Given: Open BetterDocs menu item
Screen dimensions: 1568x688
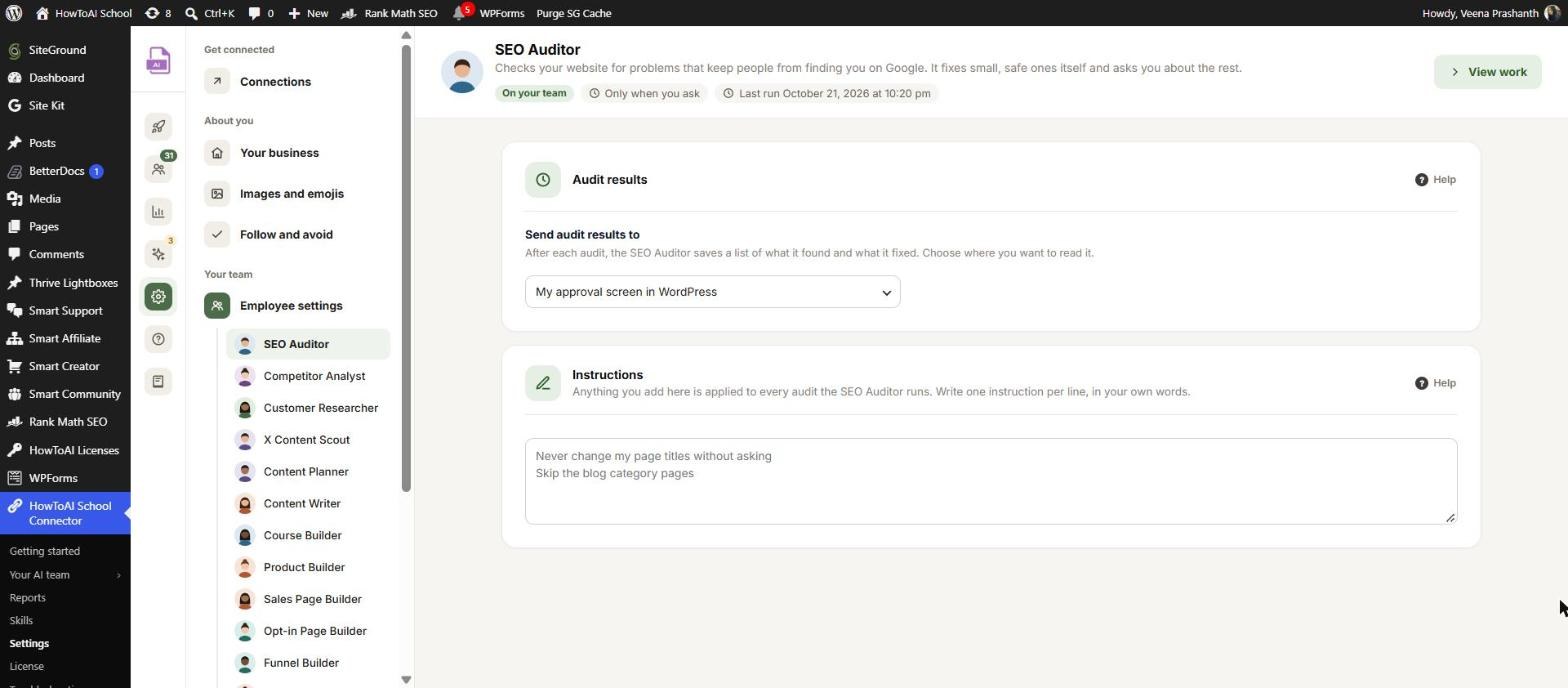Looking at the screenshot, I should (x=65, y=171).
